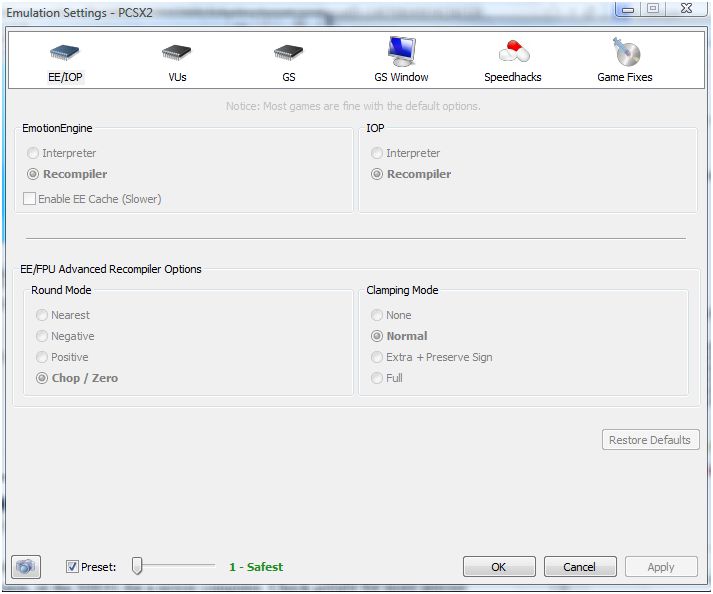Viewport: 713px width, 594px height.
Task: Close the Emulation Settings window
Action: coord(686,9)
